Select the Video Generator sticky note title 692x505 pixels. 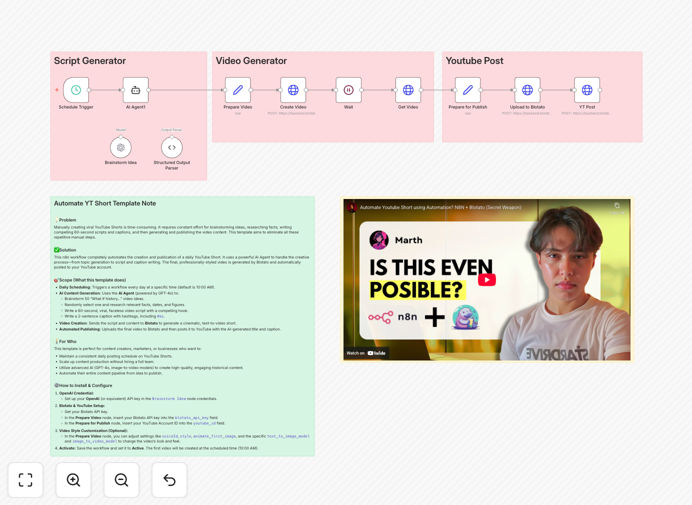point(251,61)
